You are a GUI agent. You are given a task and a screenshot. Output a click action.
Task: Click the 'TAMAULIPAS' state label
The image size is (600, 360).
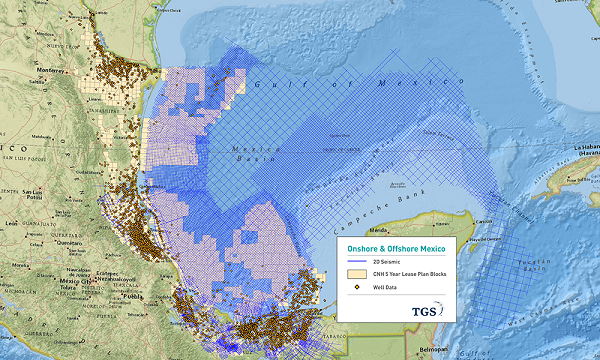tap(104, 111)
